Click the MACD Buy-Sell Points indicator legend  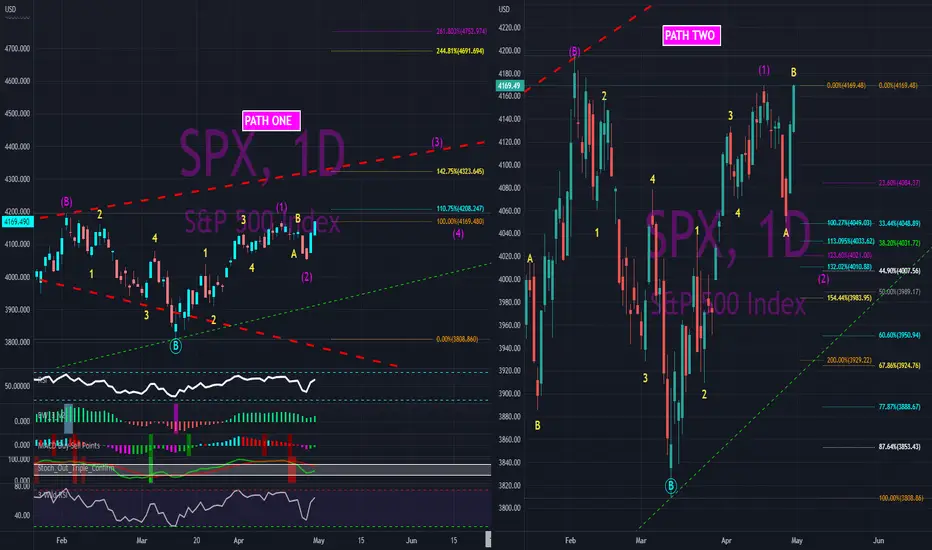point(68,445)
